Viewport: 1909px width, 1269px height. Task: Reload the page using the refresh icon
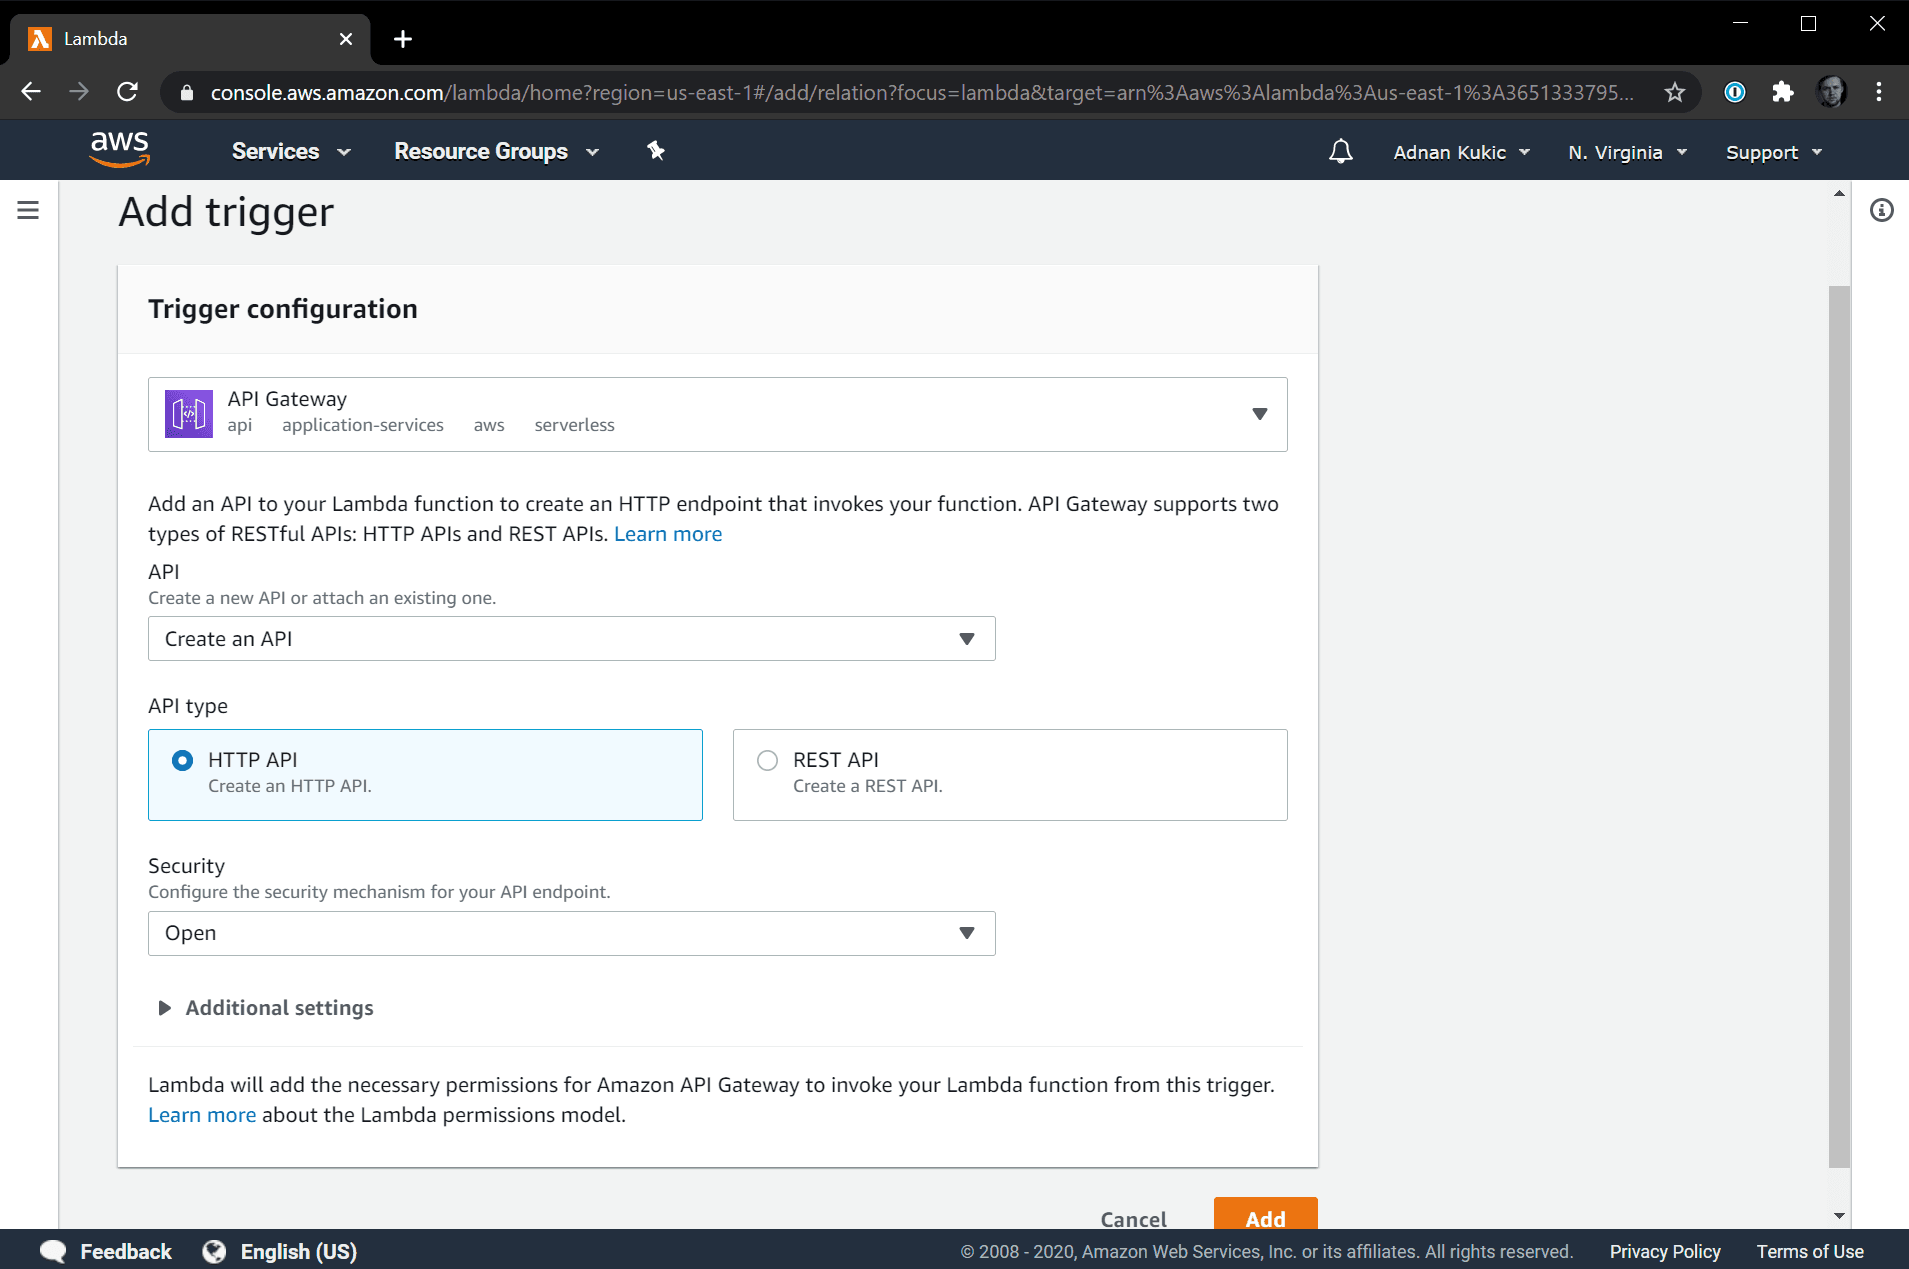click(127, 93)
